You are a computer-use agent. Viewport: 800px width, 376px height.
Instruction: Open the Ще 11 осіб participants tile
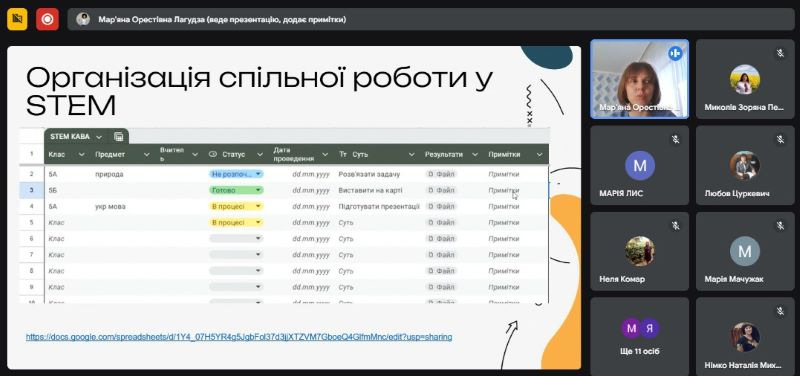[639, 337]
